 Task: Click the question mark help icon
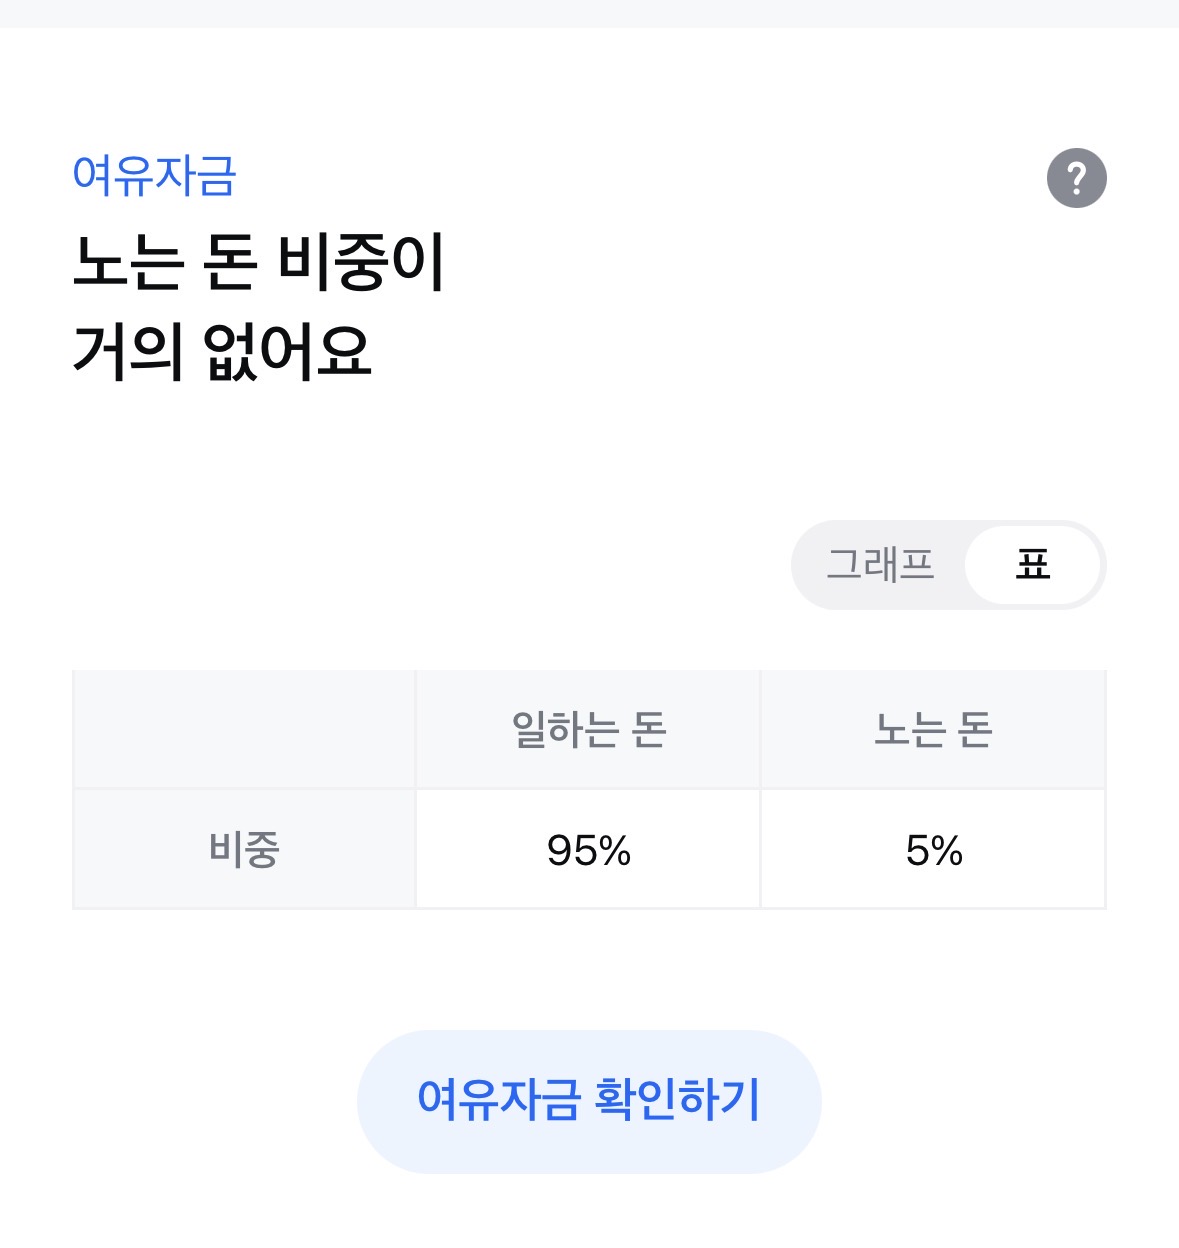click(1076, 178)
